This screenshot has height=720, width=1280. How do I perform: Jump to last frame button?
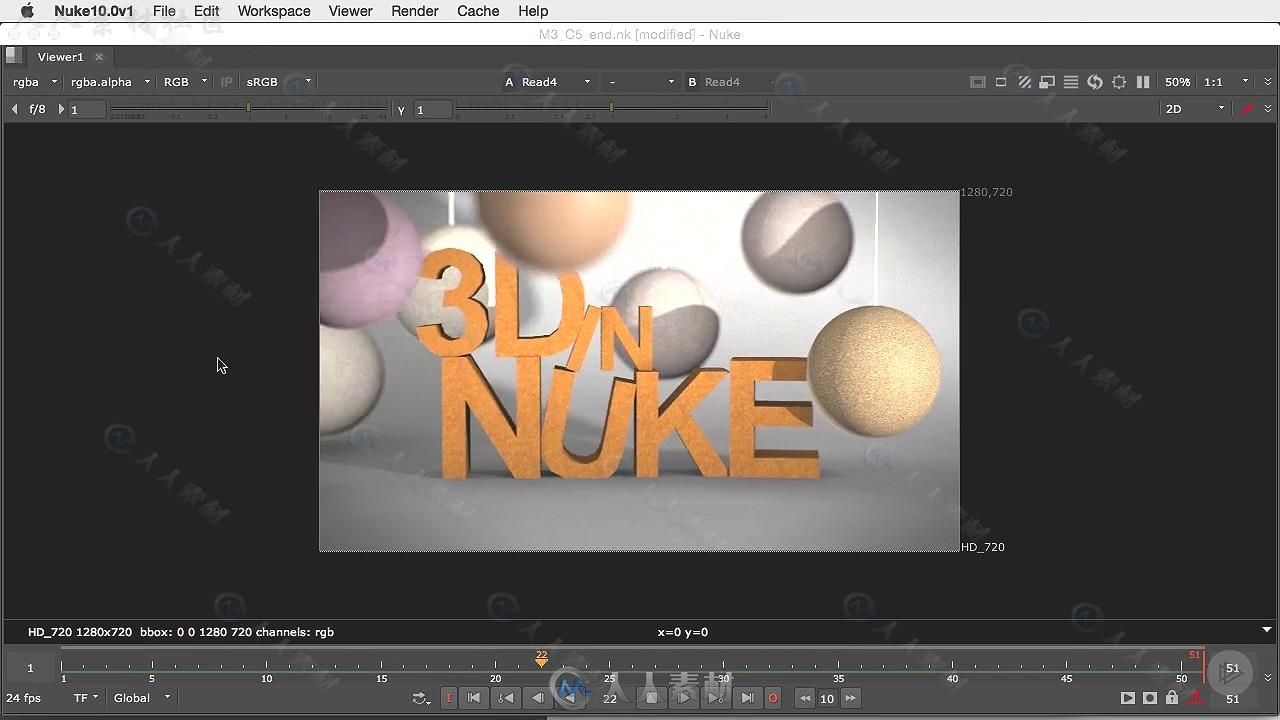(x=748, y=698)
